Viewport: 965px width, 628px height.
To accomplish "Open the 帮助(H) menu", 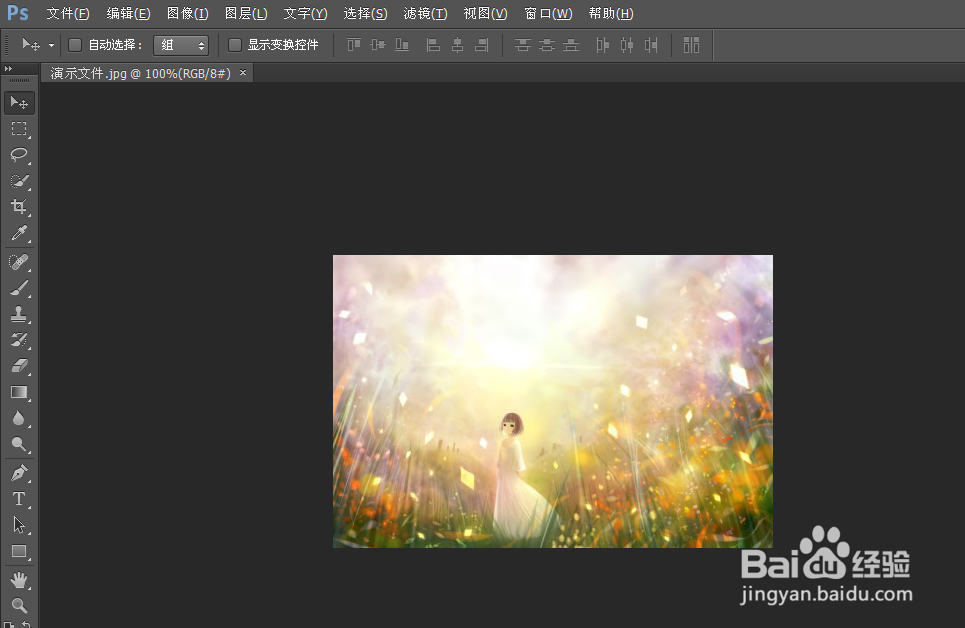I will coord(611,13).
